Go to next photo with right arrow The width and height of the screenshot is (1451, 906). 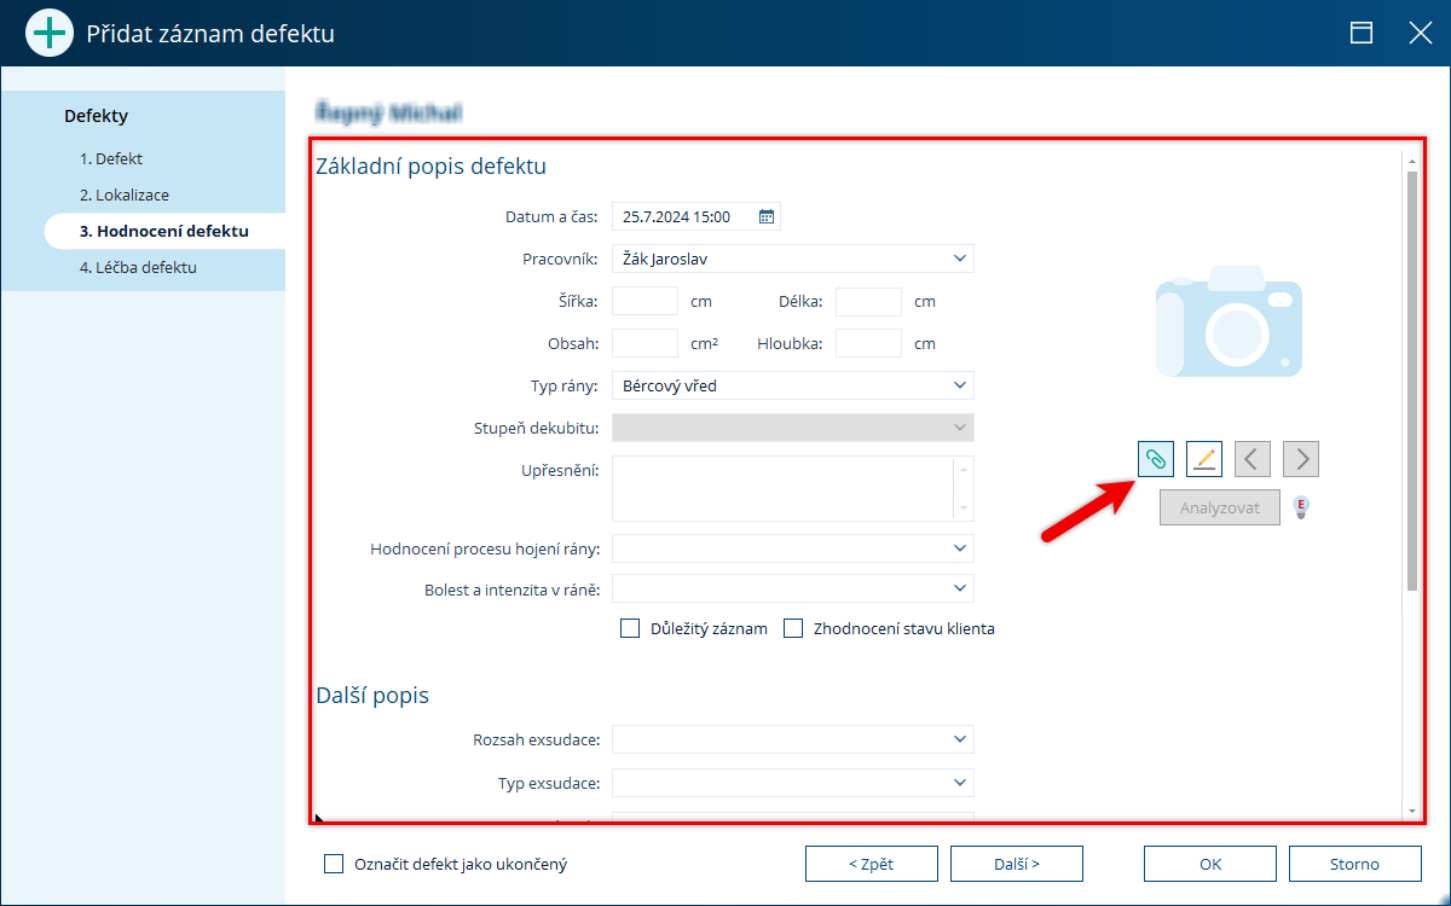point(1301,459)
